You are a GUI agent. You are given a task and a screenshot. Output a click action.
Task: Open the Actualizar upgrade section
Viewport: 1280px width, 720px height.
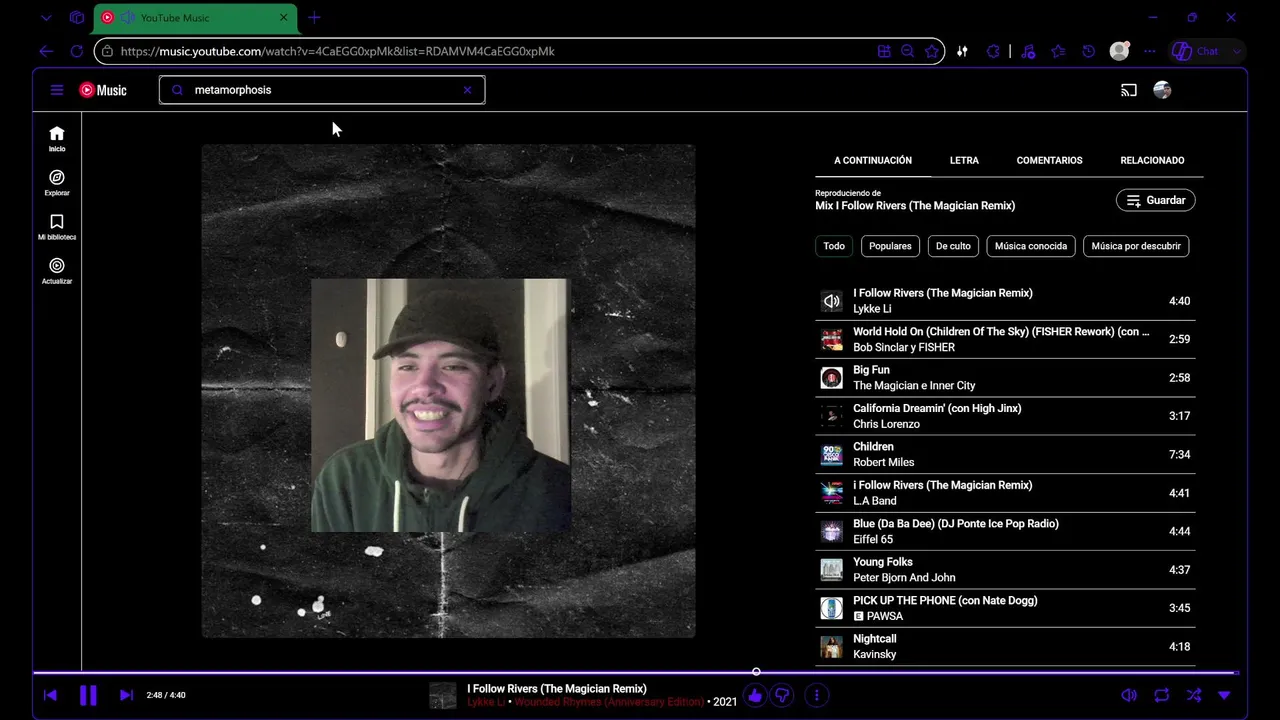point(57,271)
